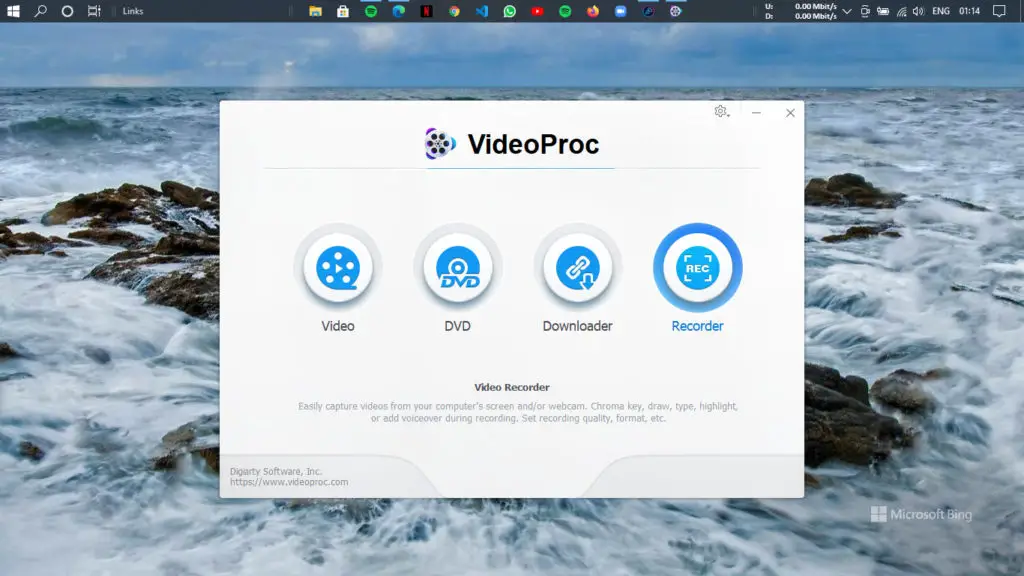Open File Explorer from taskbar
The width and height of the screenshot is (1024, 576).
[315, 11]
